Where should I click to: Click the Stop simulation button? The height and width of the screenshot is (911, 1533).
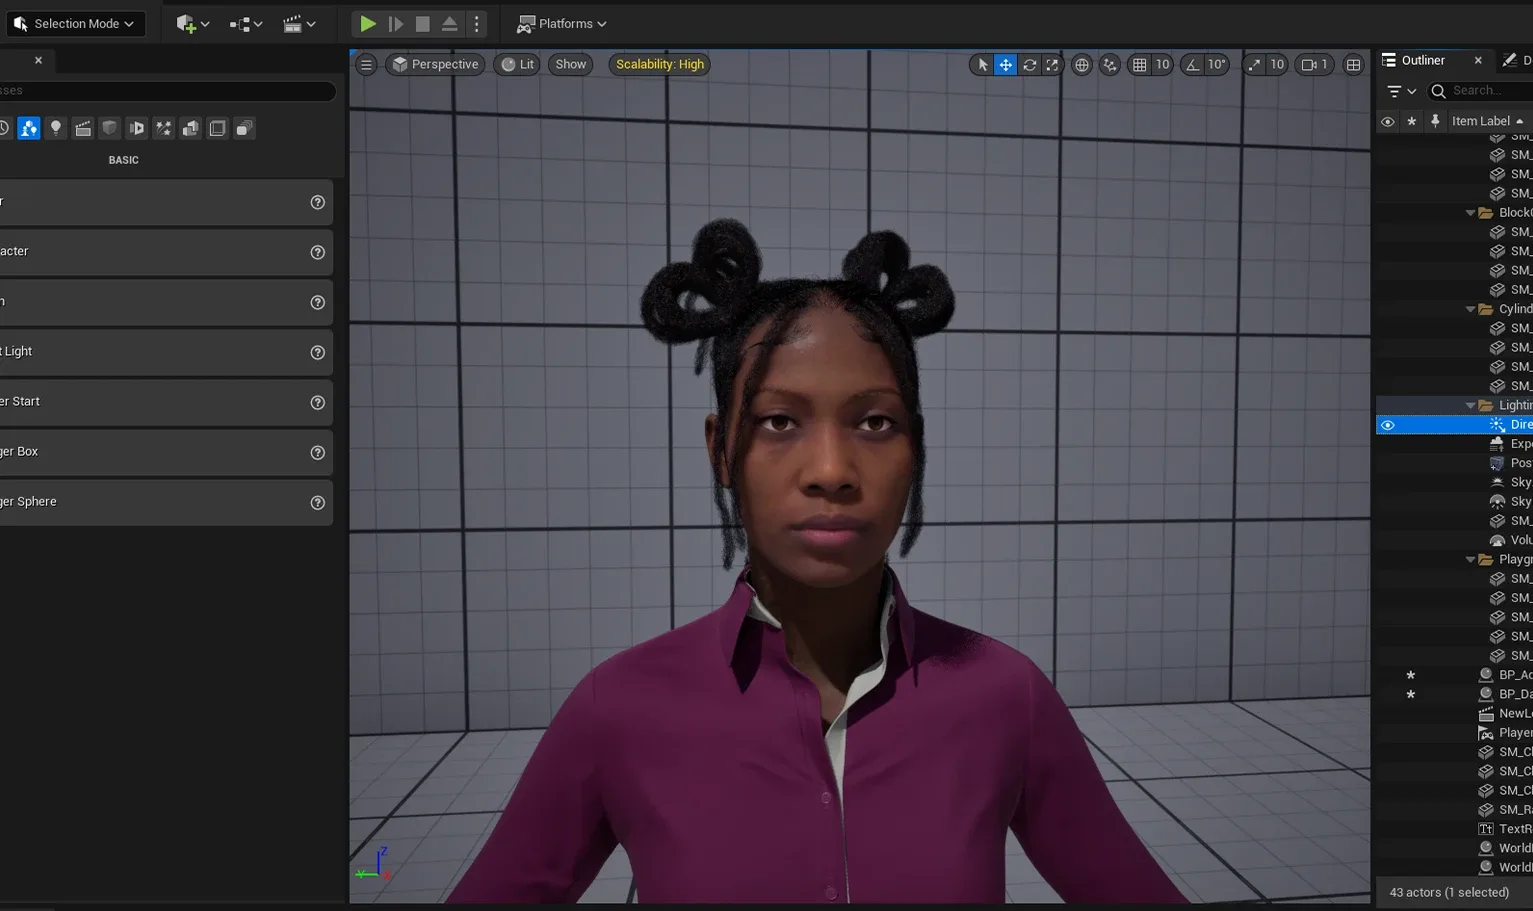[423, 23]
